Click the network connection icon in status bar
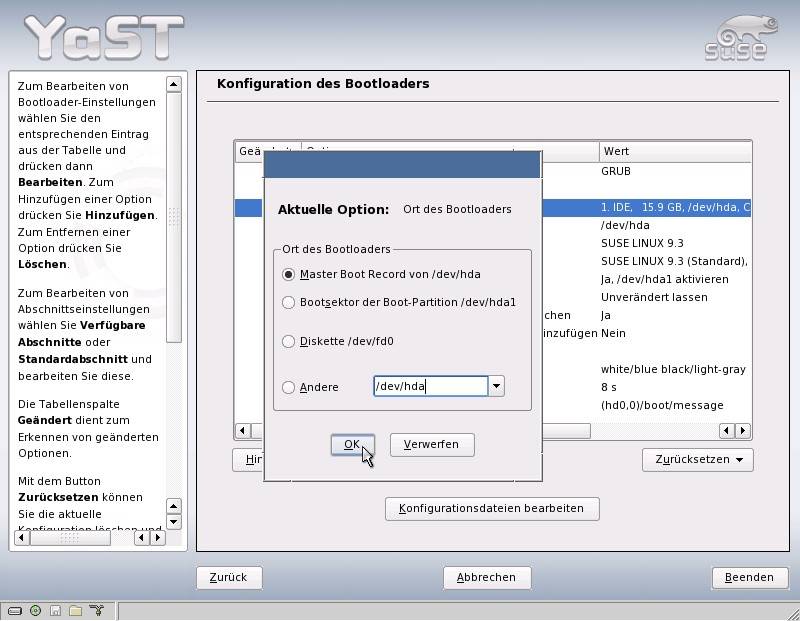This screenshot has height=621, width=800. coord(97,610)
